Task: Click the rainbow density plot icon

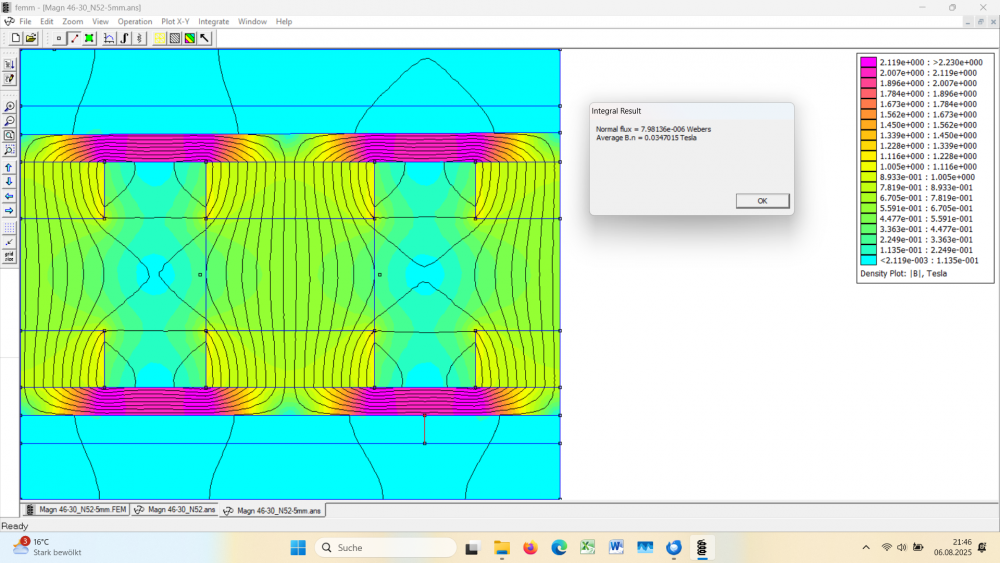Action: pyautogui.click(x=189, y=38)
